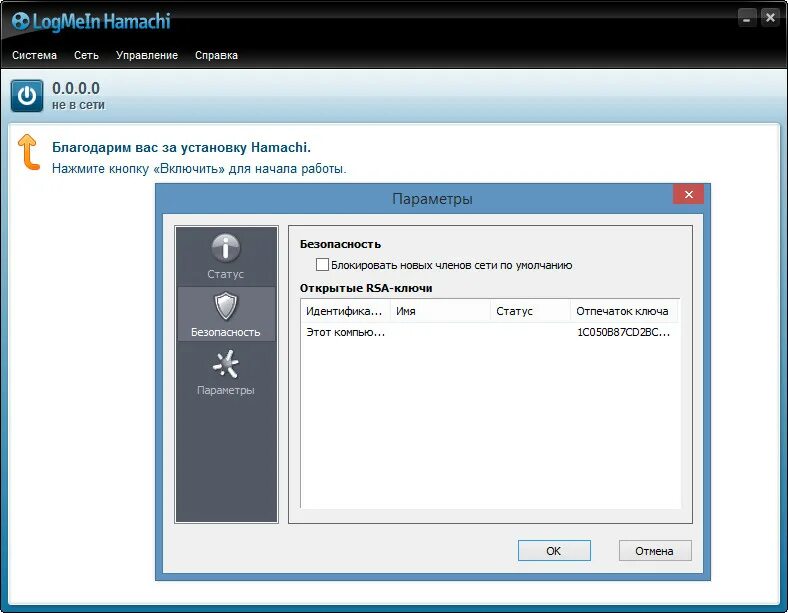Viewport: 788px width, 613px height.
Task: Click the LogMeIn Hamachi logo
Action: click(x=91, y=22)
